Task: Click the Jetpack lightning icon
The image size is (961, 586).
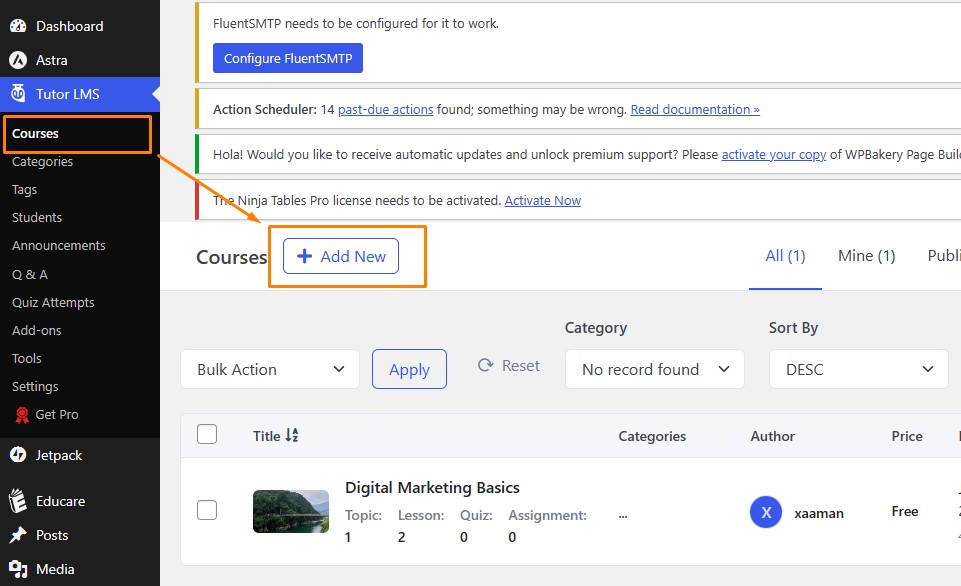Action: (18, 455)
